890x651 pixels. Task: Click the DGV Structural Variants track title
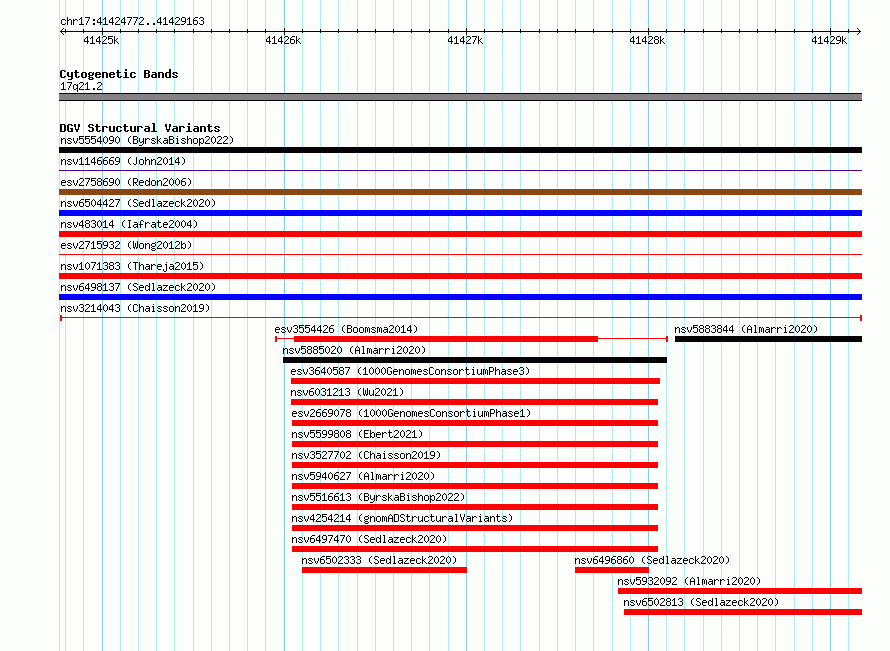[140, 128]
